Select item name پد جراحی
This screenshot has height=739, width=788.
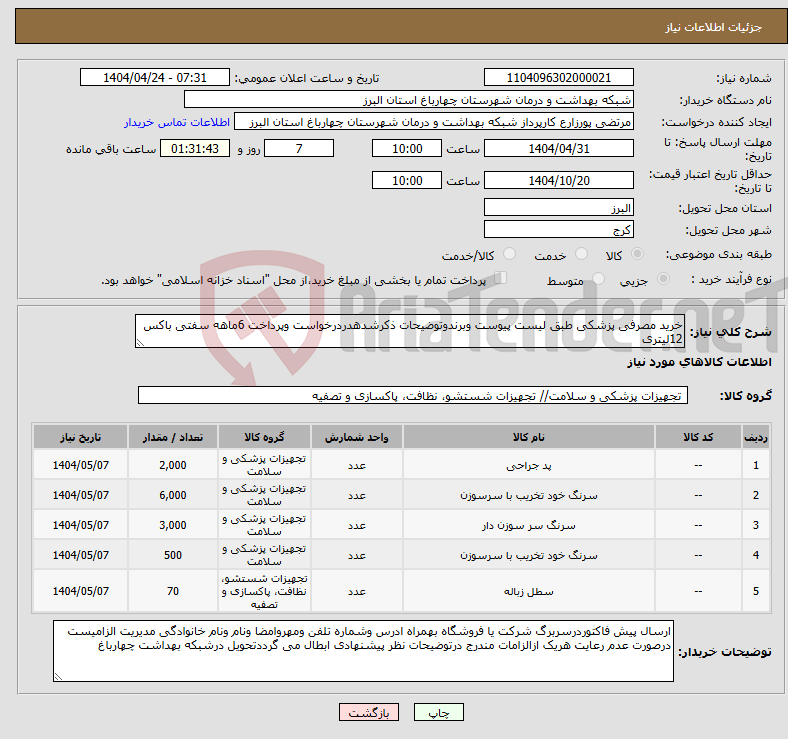tap(529, 466)
